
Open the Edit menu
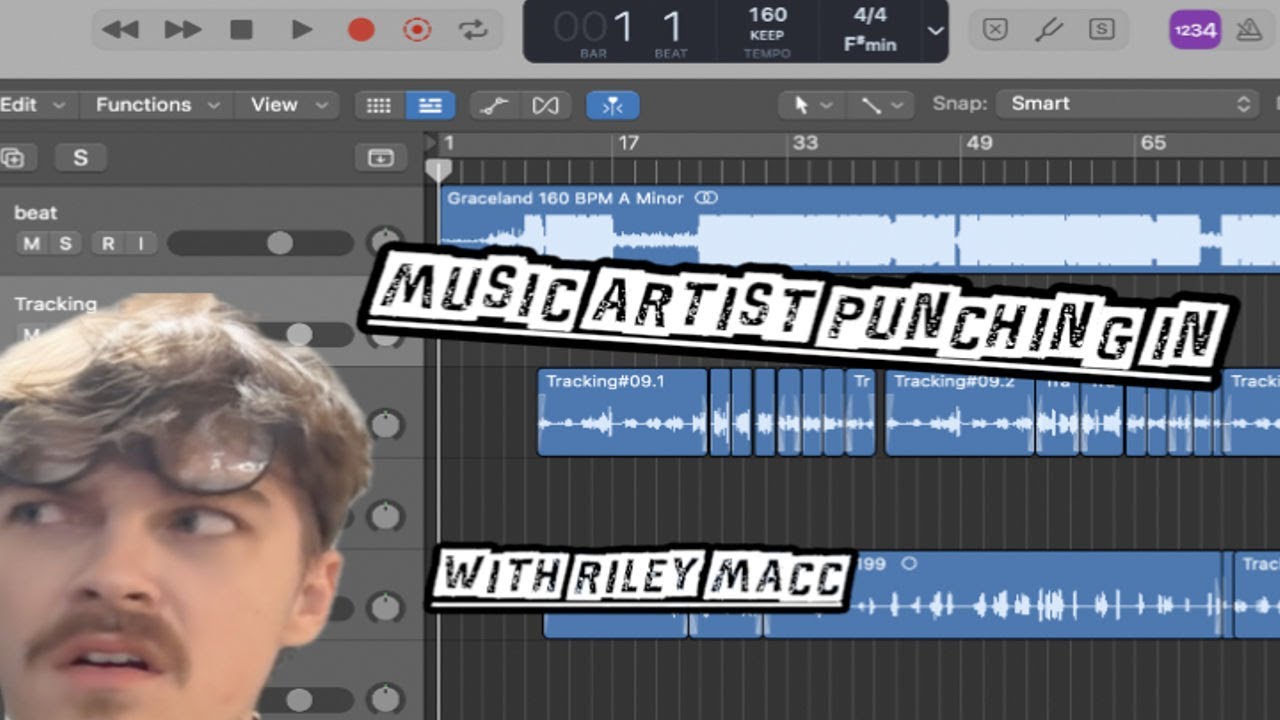tap(33, 104)
